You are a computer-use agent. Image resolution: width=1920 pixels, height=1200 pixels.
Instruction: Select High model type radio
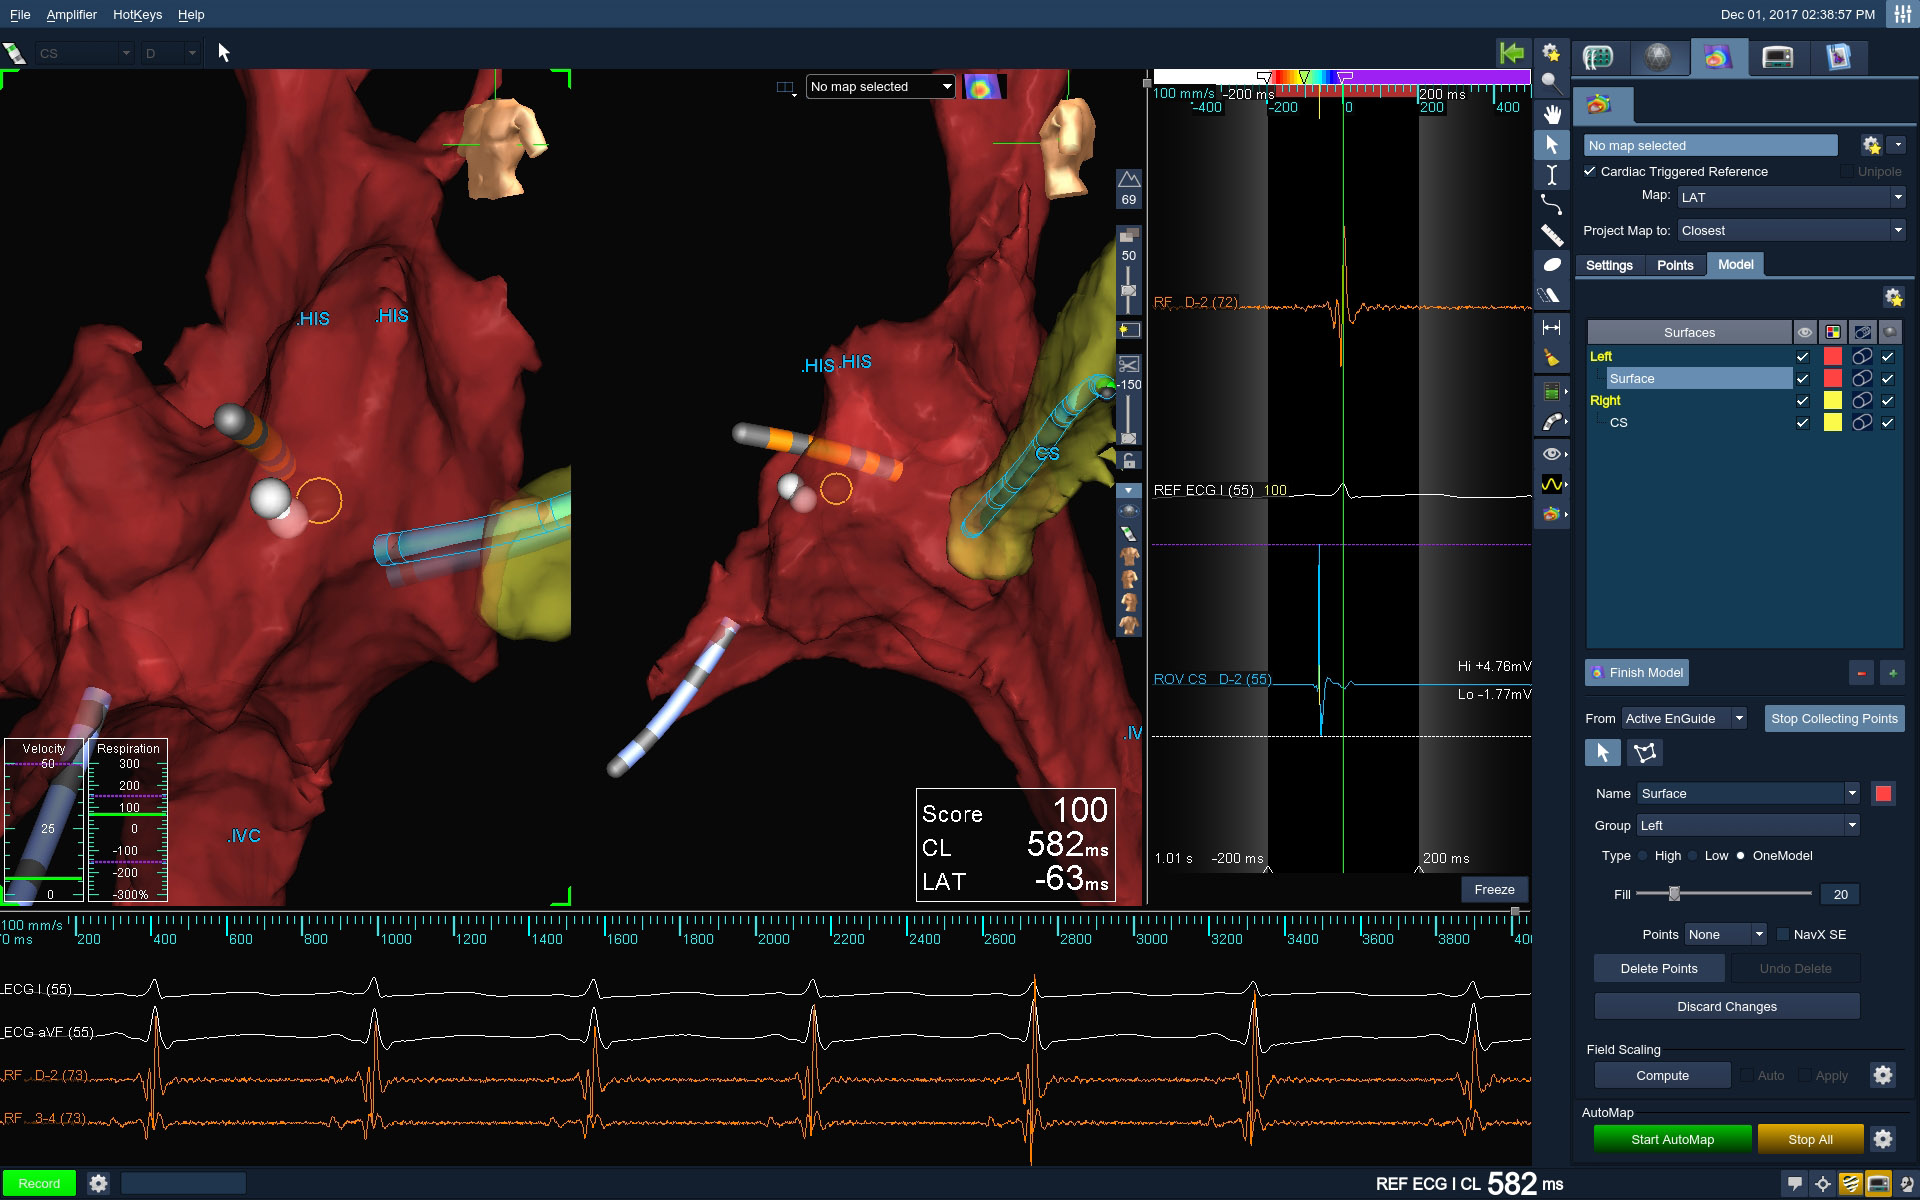coord(1642,856)
